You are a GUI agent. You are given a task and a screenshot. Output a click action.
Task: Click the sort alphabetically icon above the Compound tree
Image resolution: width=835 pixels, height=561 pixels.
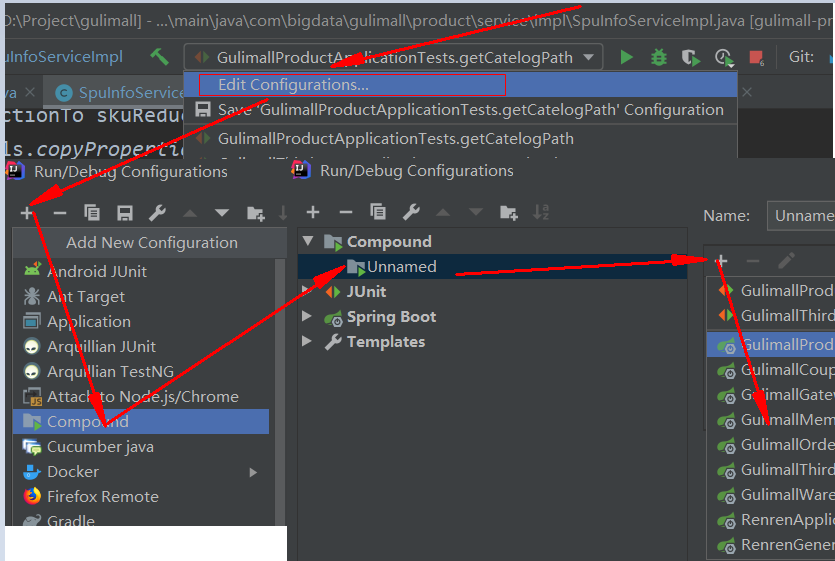541,212
